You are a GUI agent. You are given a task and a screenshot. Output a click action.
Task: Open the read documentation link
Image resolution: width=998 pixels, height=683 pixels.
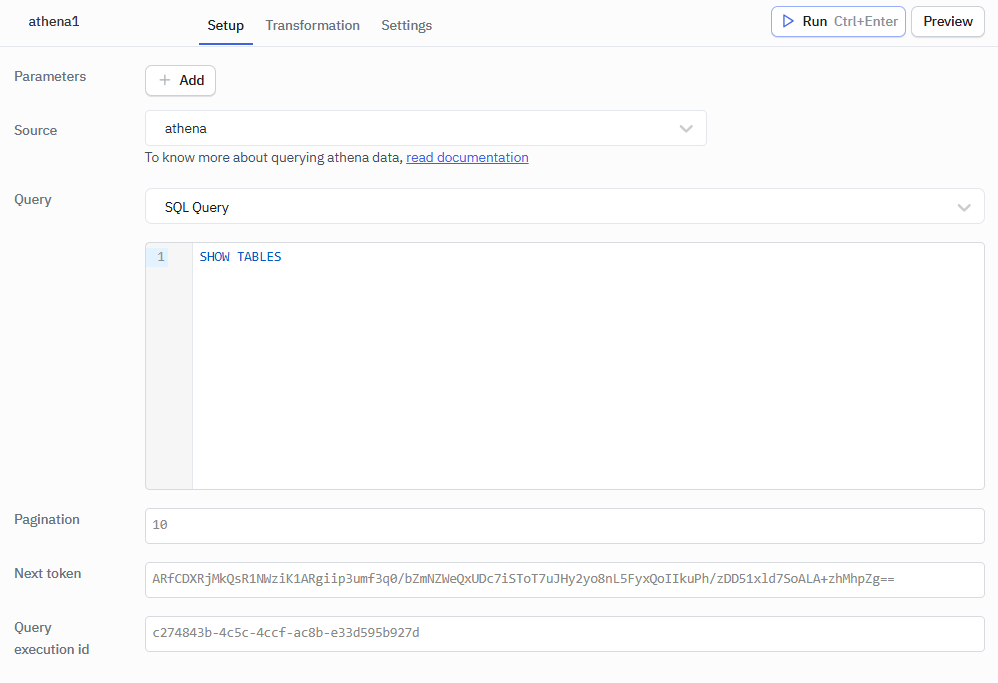click(467, 157)
